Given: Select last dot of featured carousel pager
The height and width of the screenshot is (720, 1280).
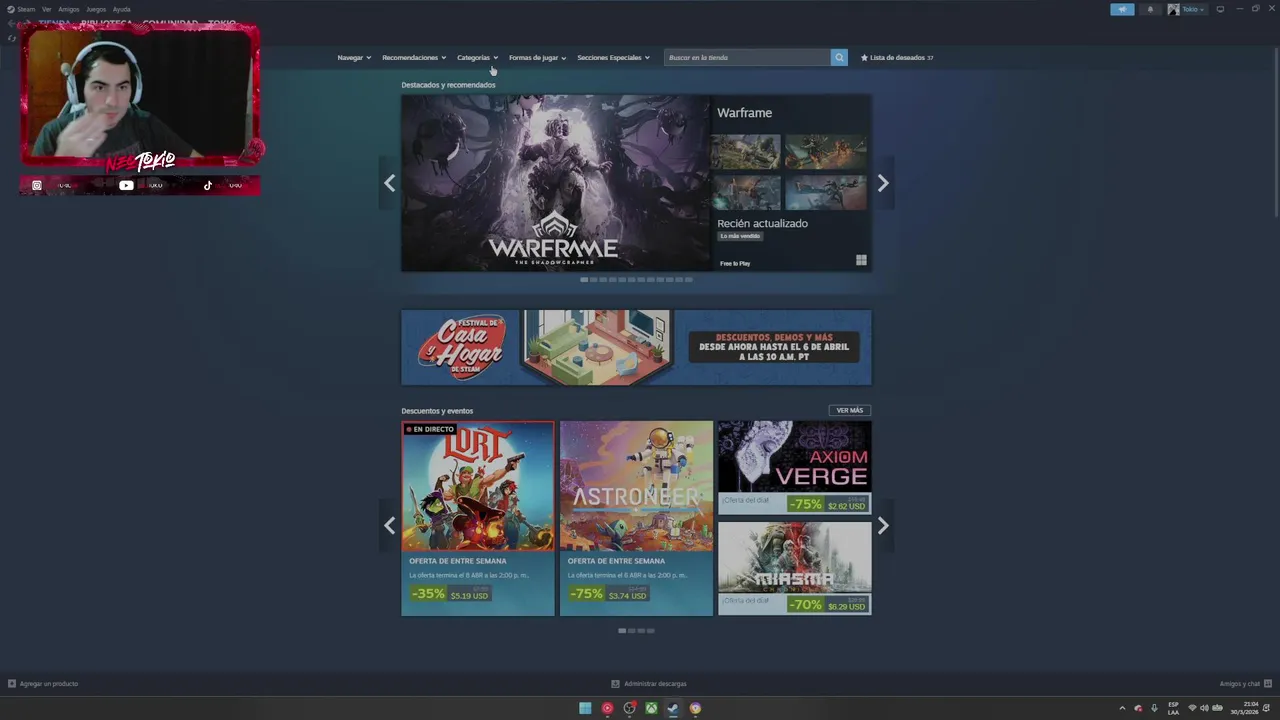Looking at the screenshot, I should (x=689, y=280).
